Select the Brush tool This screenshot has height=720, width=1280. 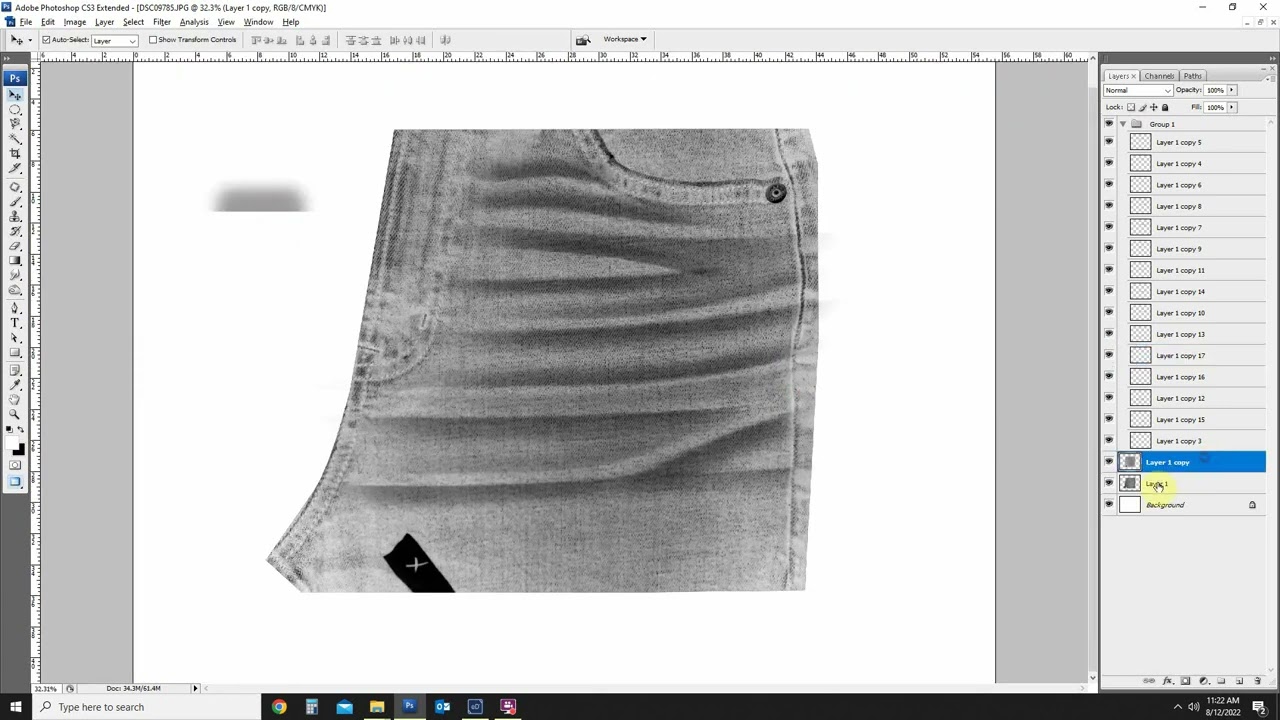[x=15, y=201]
